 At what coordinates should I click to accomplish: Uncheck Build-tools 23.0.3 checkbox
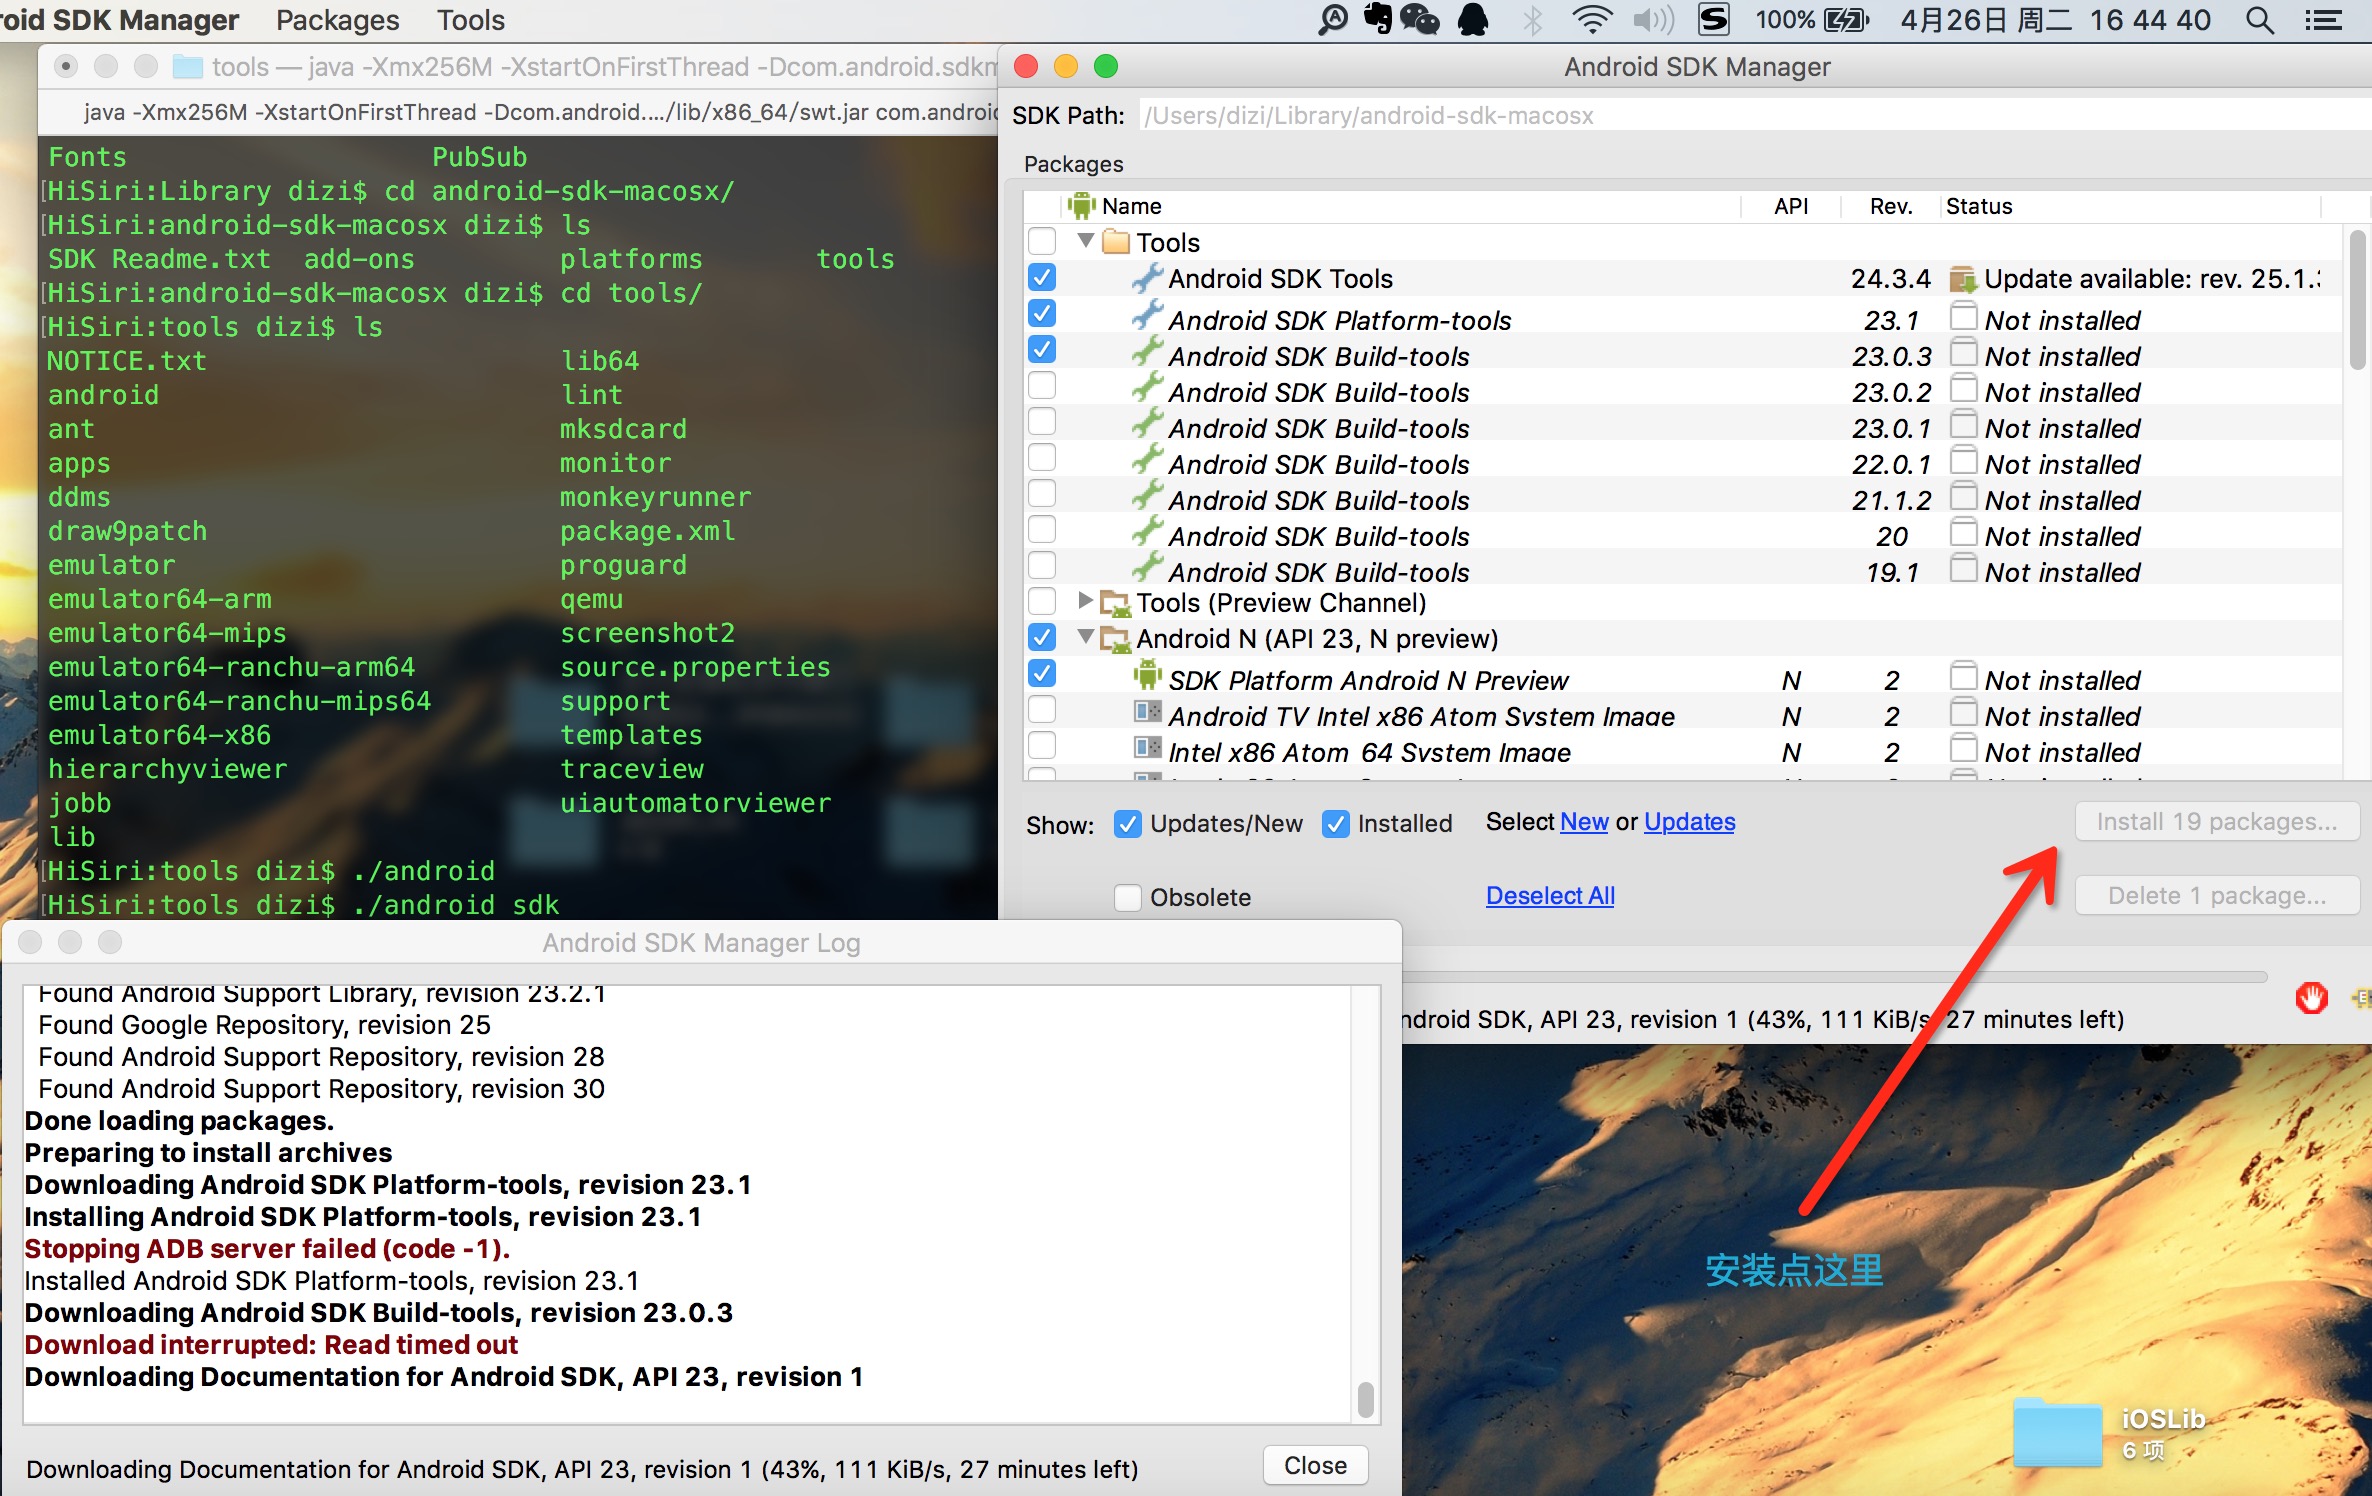[x=1042, y=350]
